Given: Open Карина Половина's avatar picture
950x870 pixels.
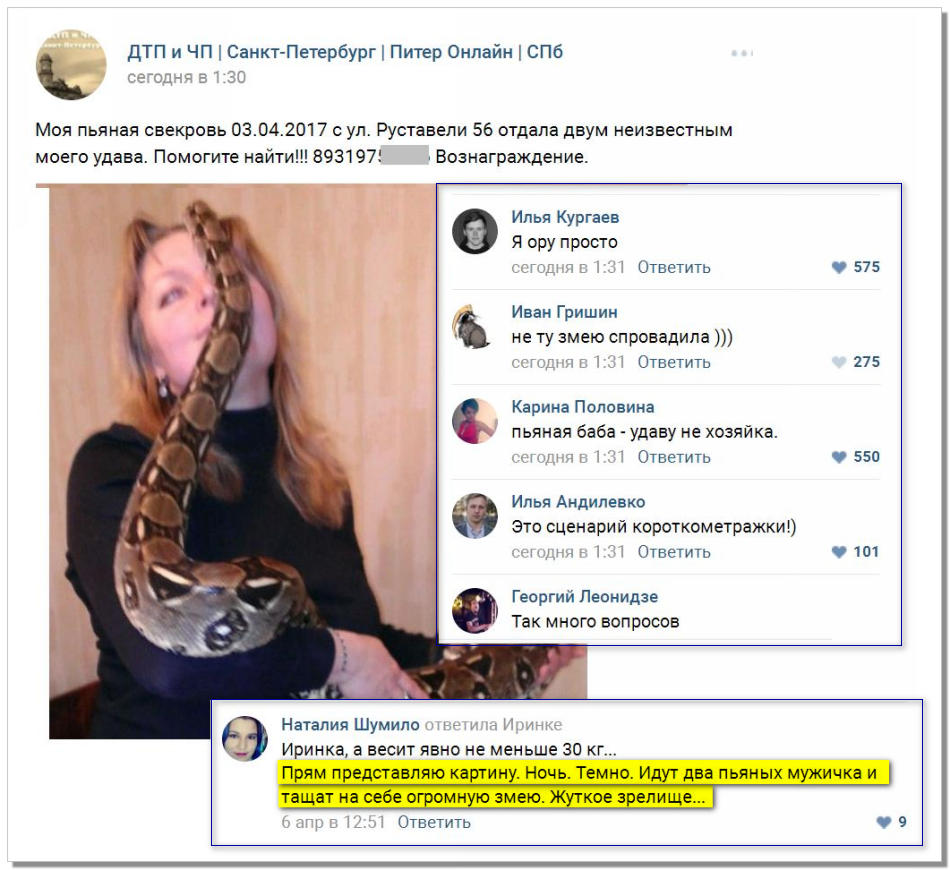Looking at the screenshot, I should [474, 421].
